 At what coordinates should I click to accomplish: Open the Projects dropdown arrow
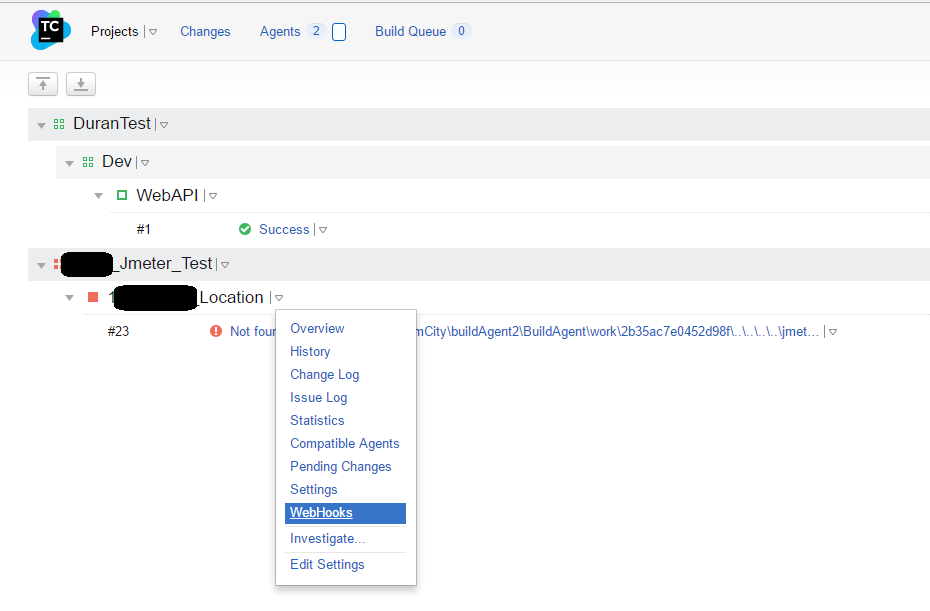tap(153, 32)
